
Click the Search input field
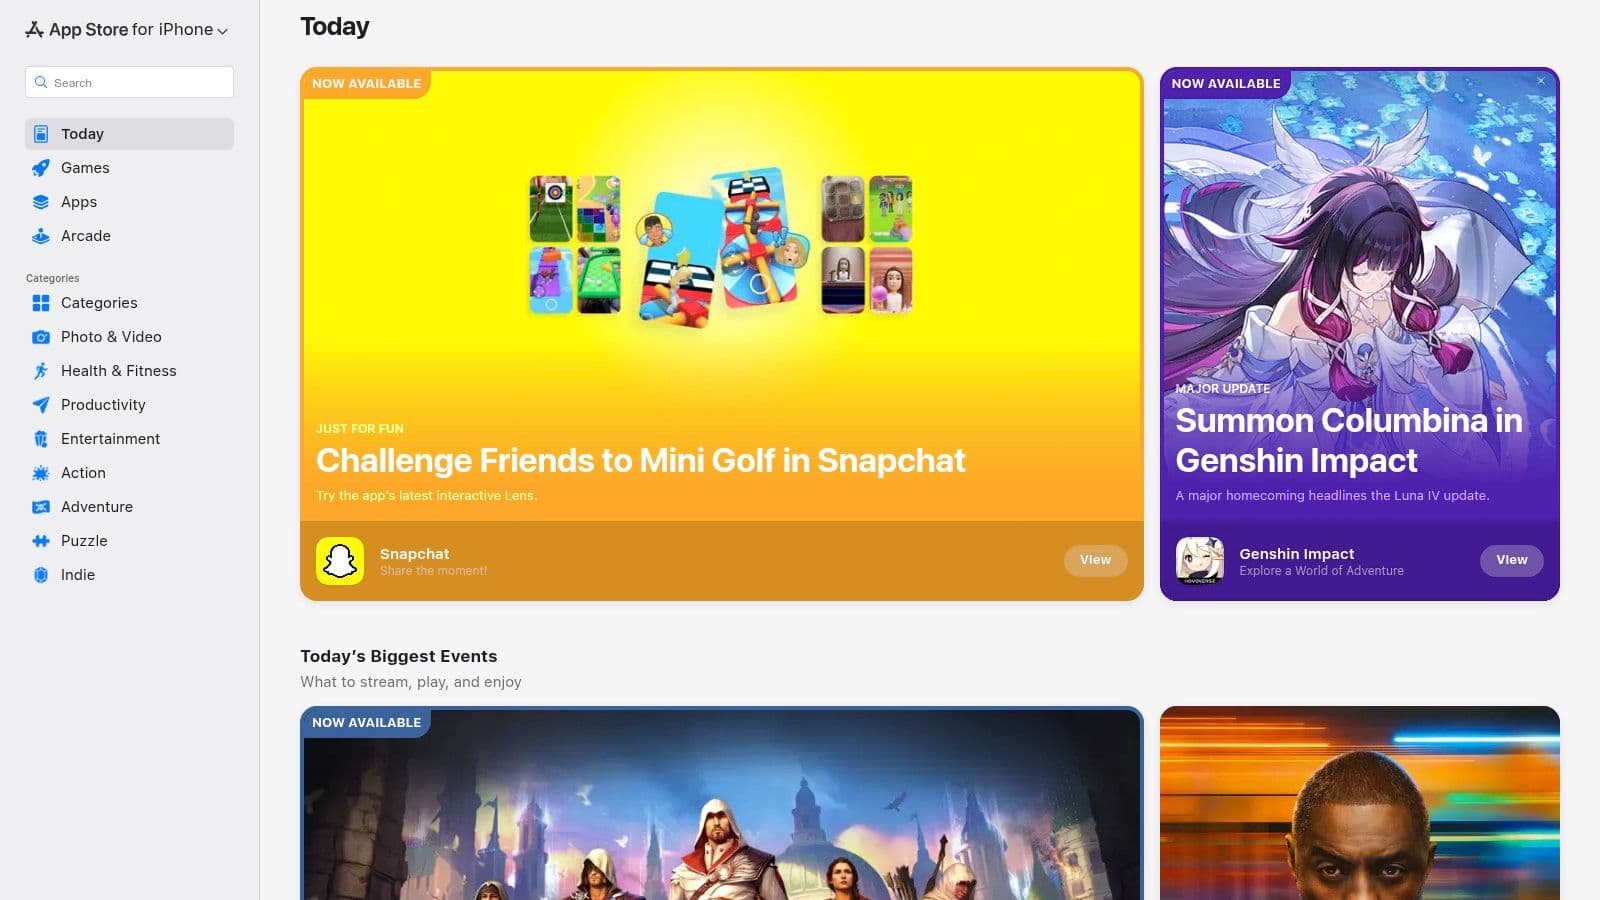pyautogui.click(x=129, y=82)
